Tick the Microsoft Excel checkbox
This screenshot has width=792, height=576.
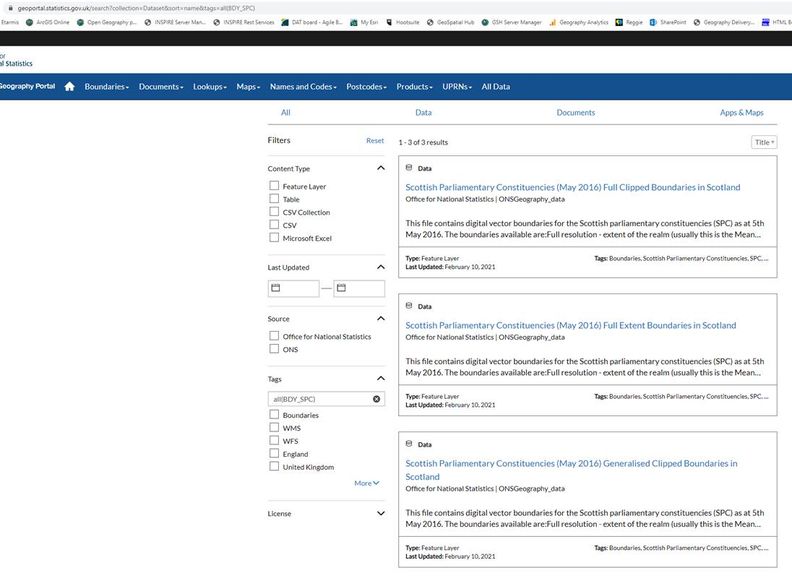pyautogui.click(x=274, y=237)
